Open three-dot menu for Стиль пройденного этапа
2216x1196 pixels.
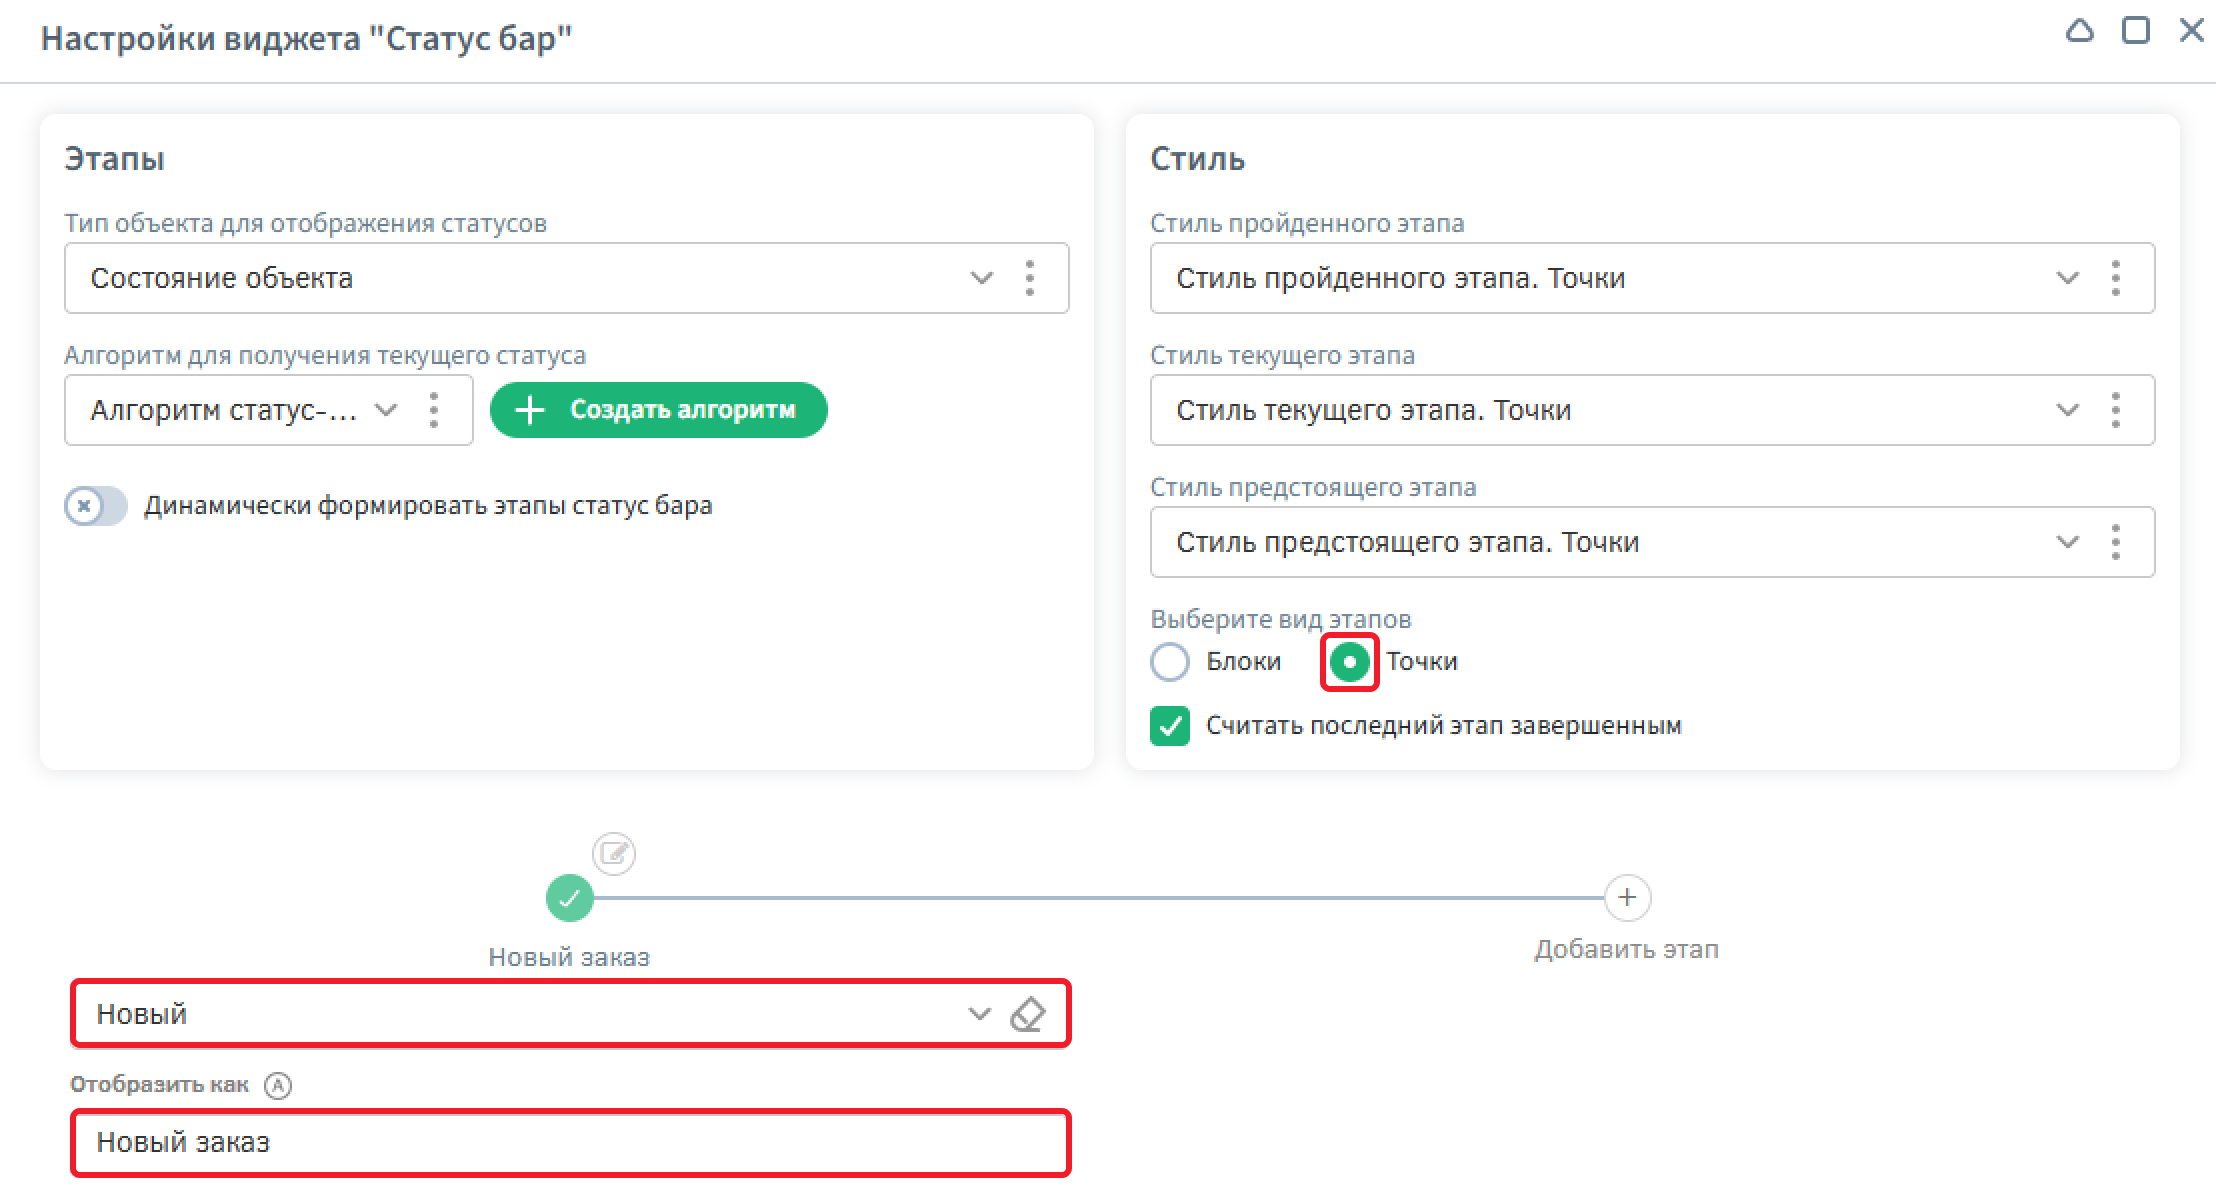click(x=2115, y=278)
